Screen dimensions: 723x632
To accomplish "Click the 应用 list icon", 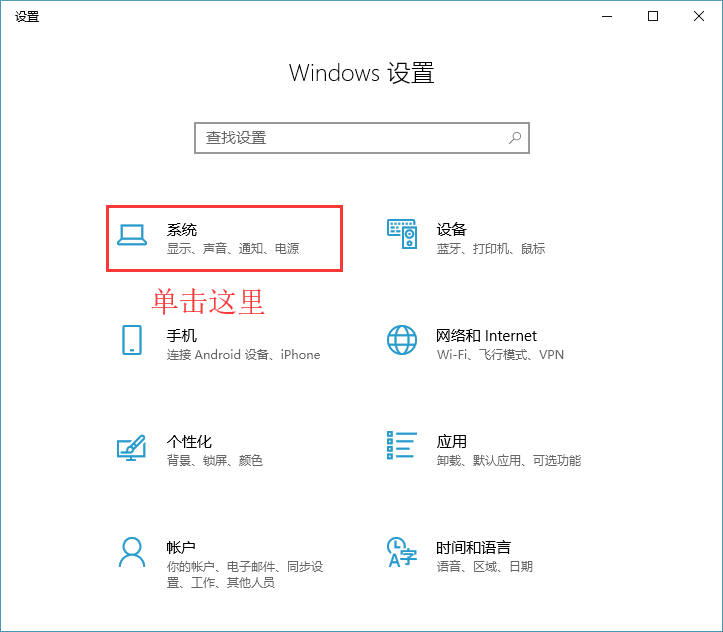I will [x=402, y=445].
